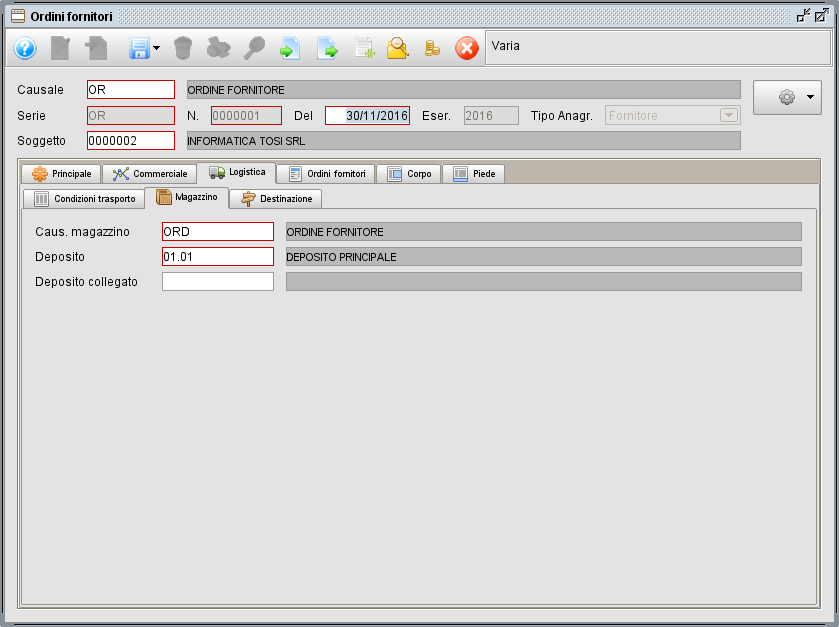Expand the Tipo Anagr. combo box
Screen dimensions: 839x627
click(728, 115)
